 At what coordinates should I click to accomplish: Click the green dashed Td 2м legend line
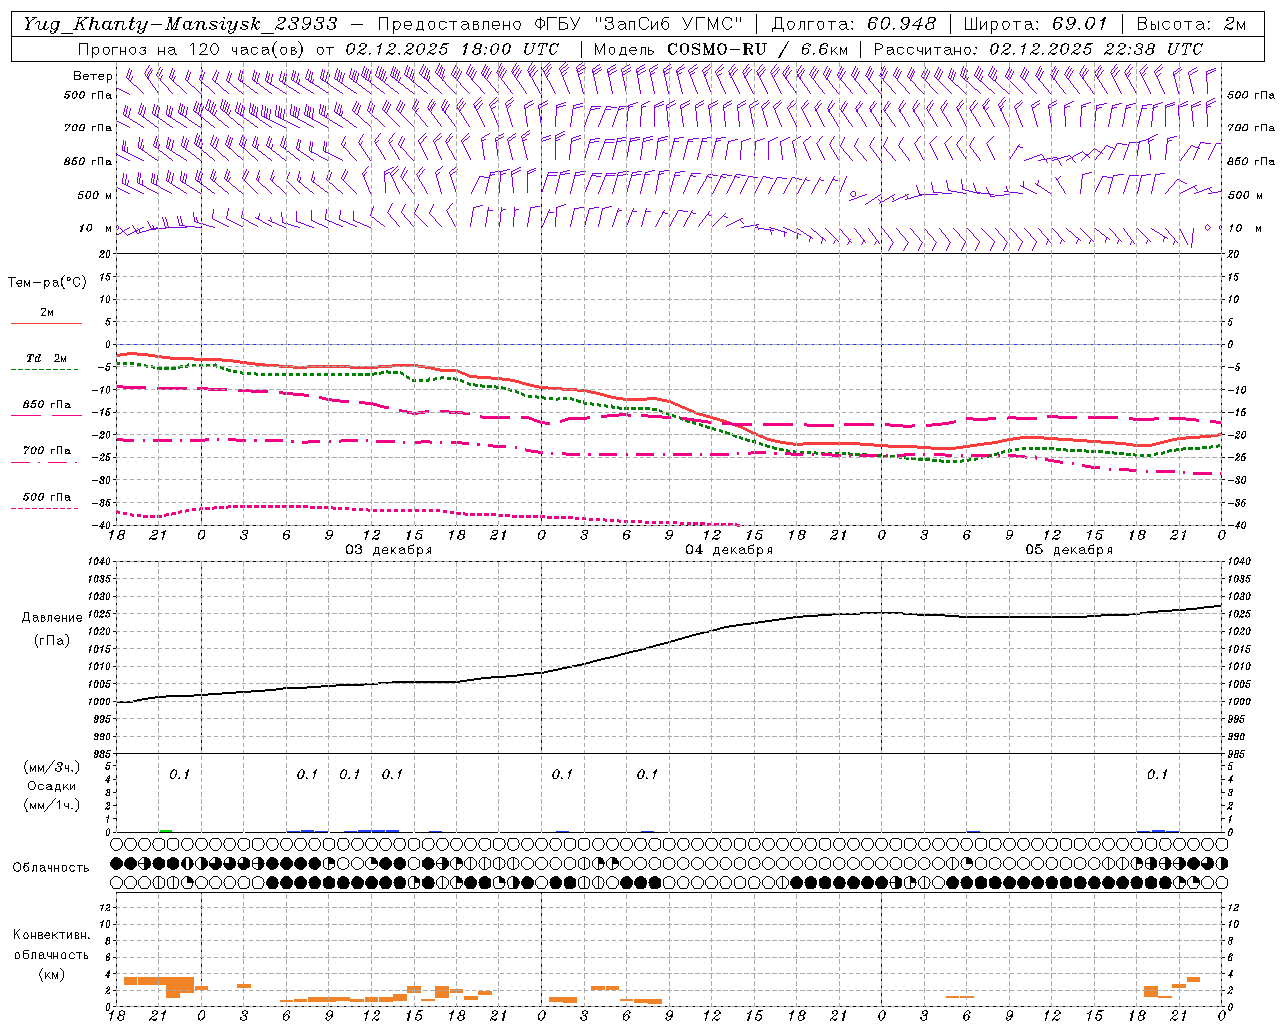pyautogui.click(x=45, y=370)
